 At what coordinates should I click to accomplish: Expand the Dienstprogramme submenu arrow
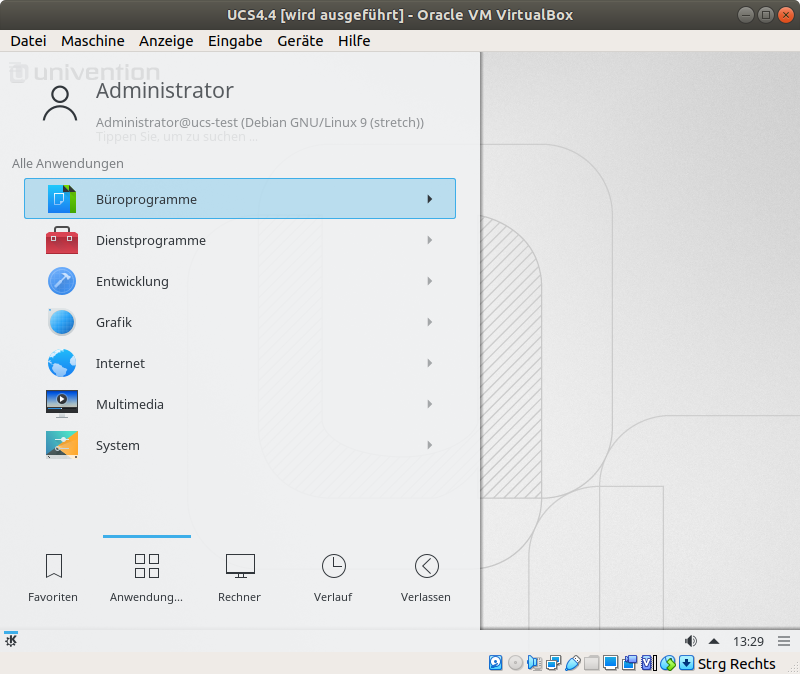[430, 240]
